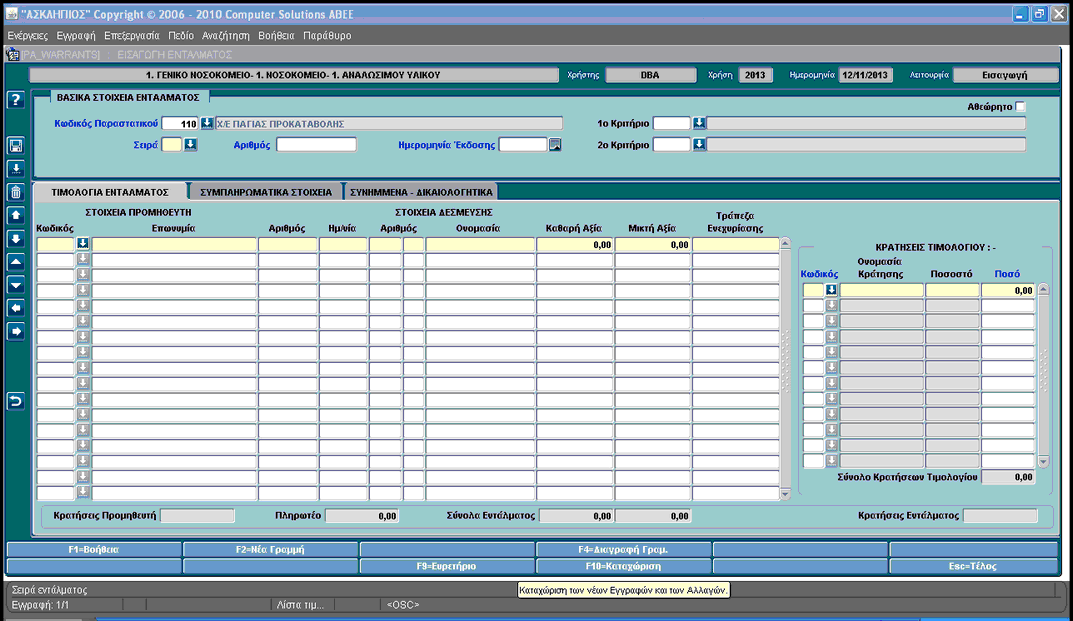Focus the Κωδικός Παραστατικού field showing 110

point(180,123)
